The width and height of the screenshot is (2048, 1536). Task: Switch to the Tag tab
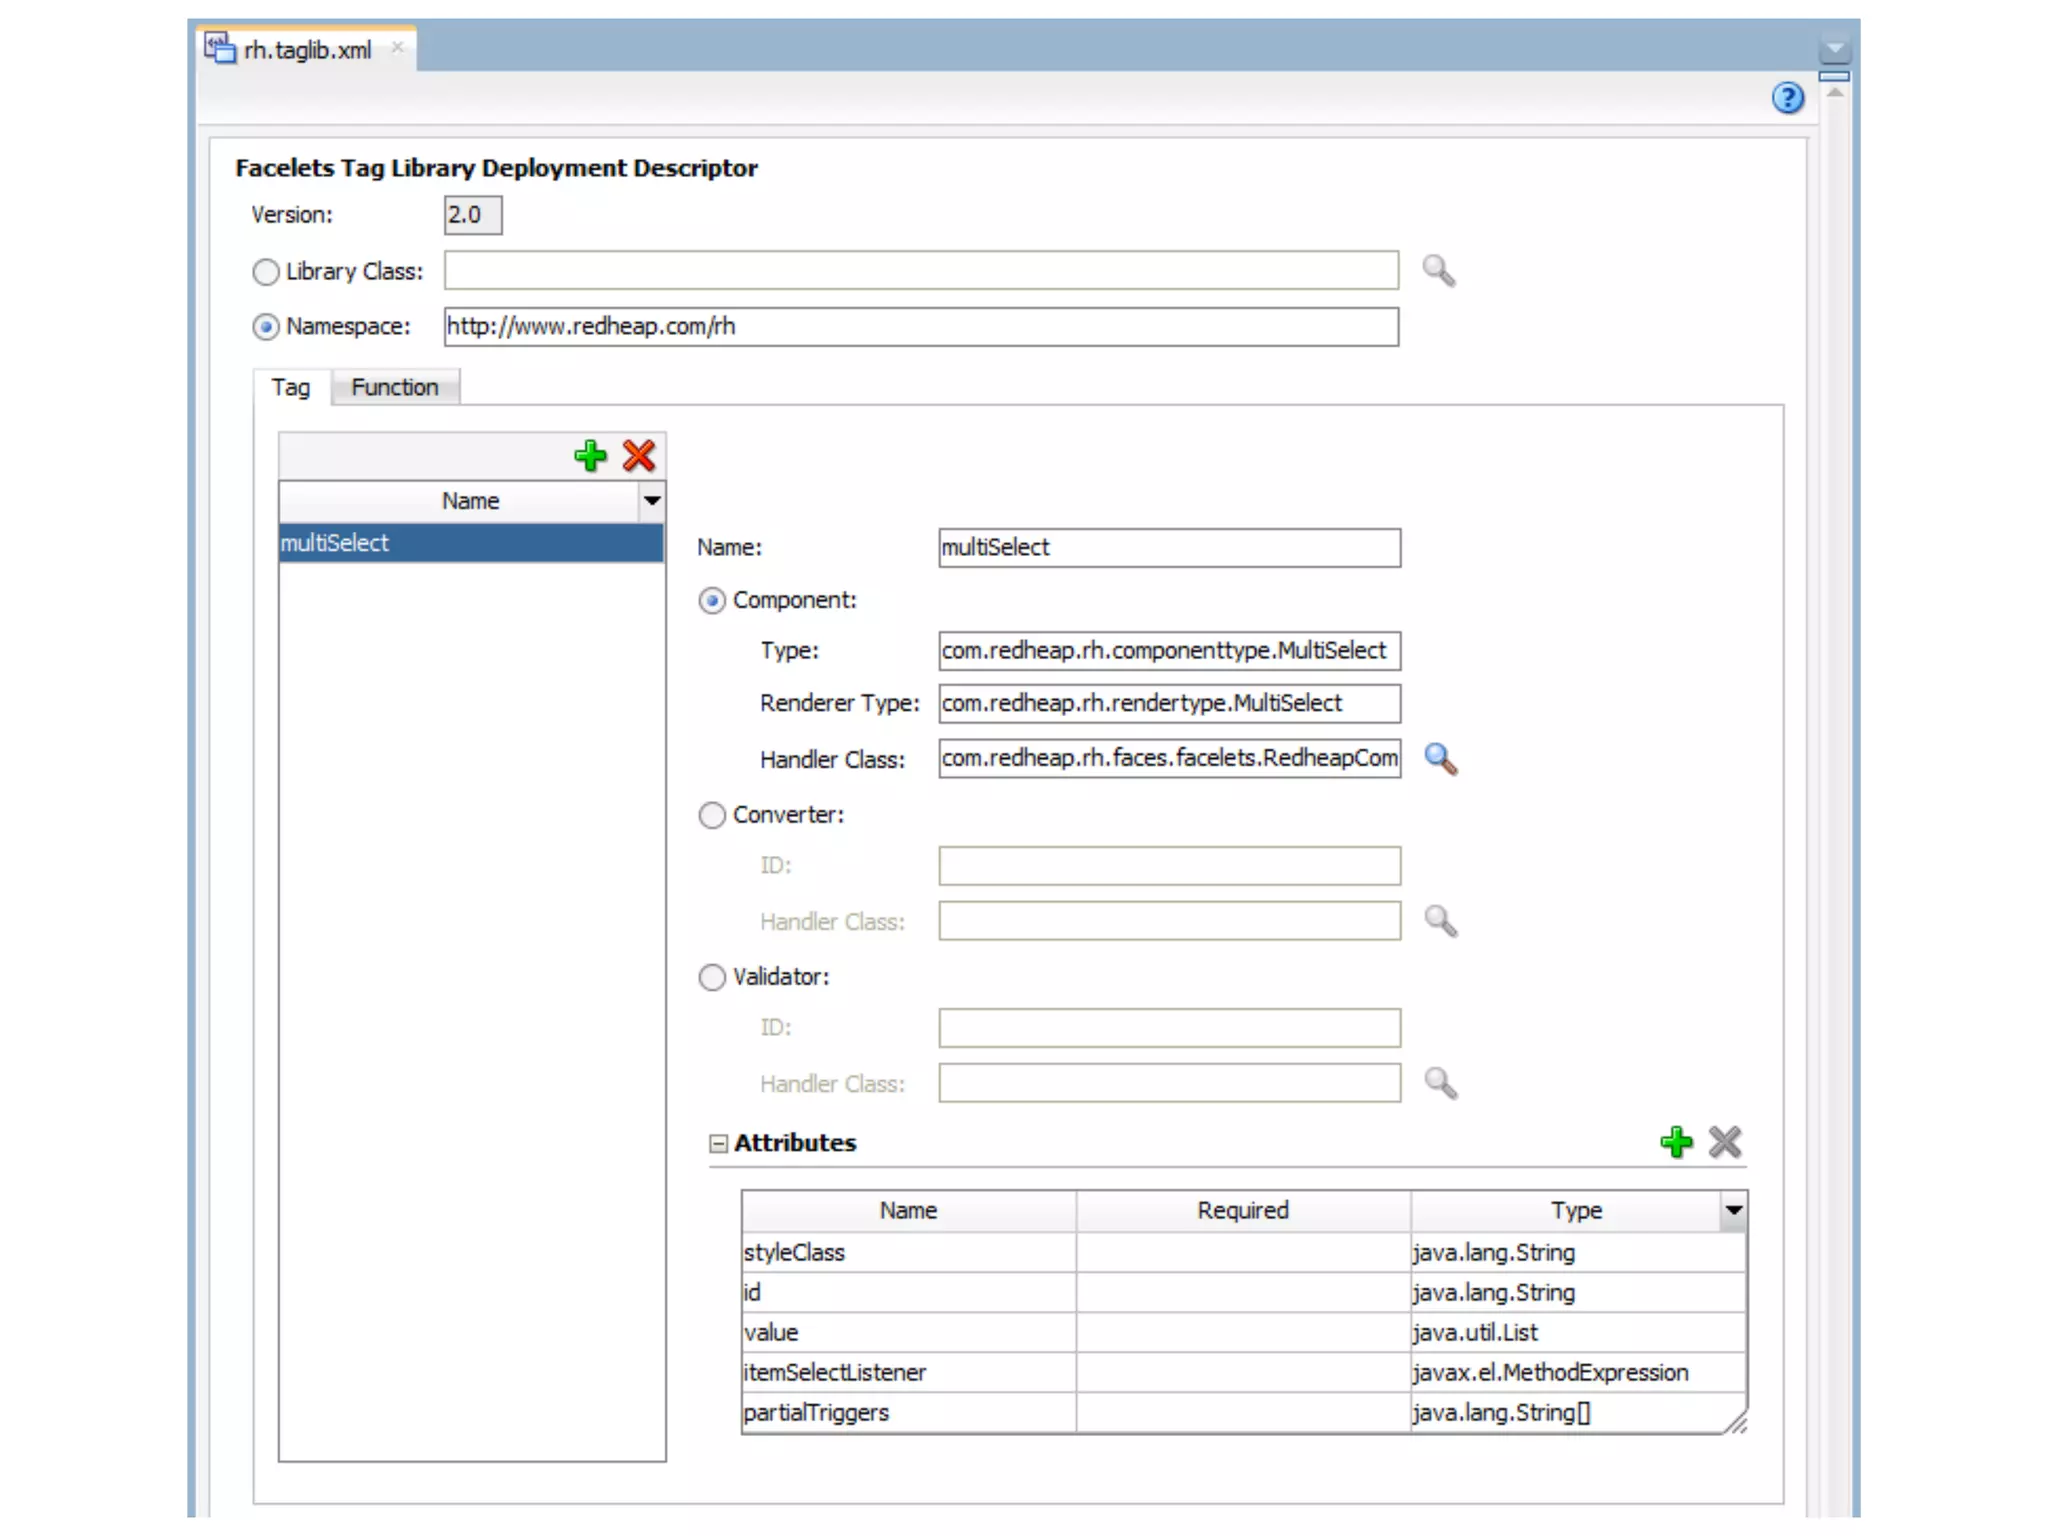tap(290, 387)
